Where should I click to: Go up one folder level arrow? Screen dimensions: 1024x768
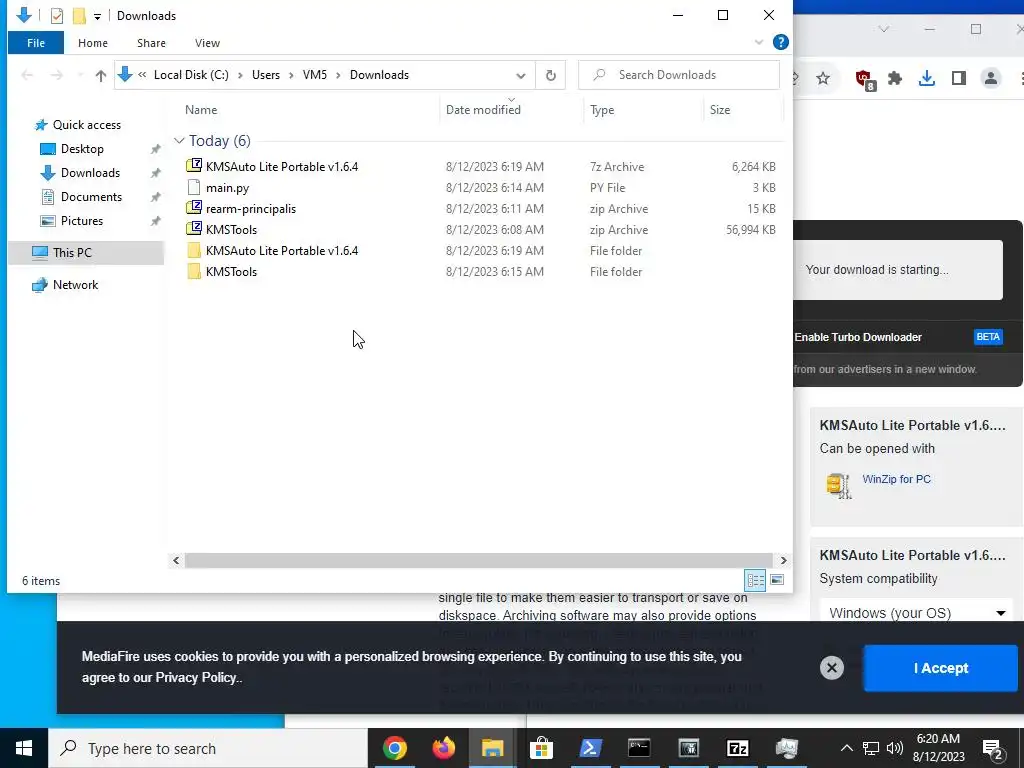tap(101, 76)
